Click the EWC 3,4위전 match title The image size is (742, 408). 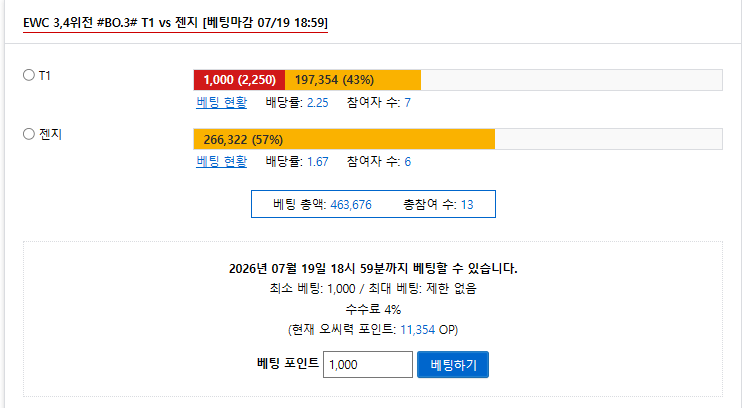point(175,23)
